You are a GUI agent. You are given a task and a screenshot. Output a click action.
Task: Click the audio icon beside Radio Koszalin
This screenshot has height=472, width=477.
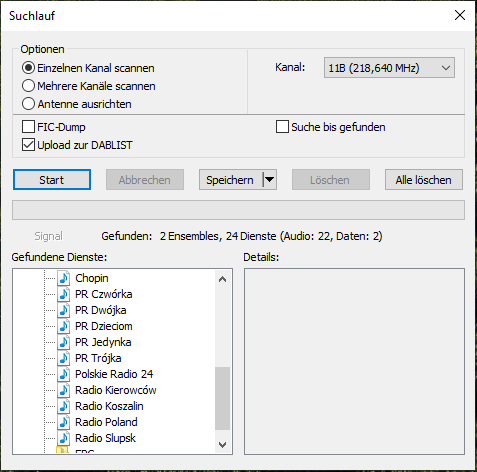coord(63,406)
